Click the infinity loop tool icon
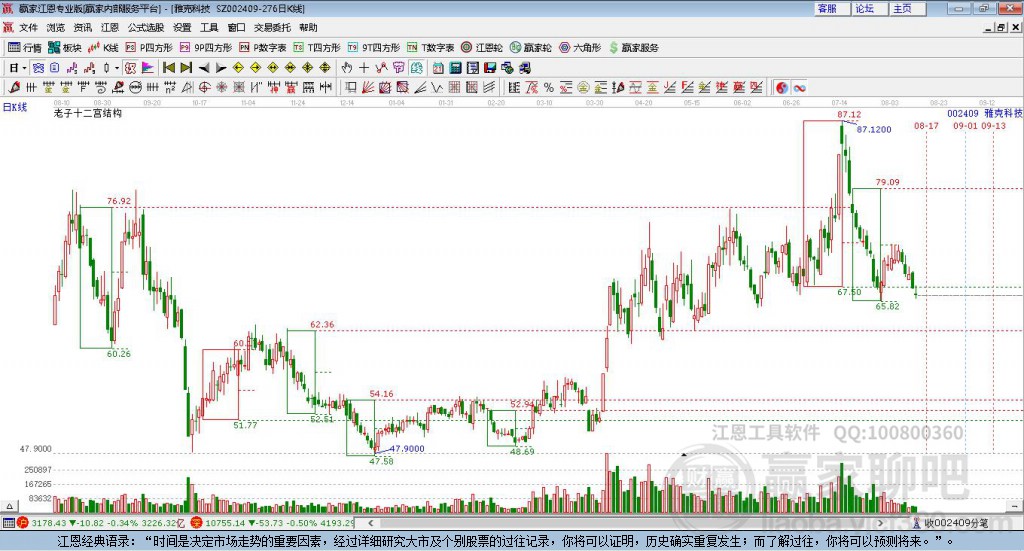 pyautogui.click(x=799, y=87)
